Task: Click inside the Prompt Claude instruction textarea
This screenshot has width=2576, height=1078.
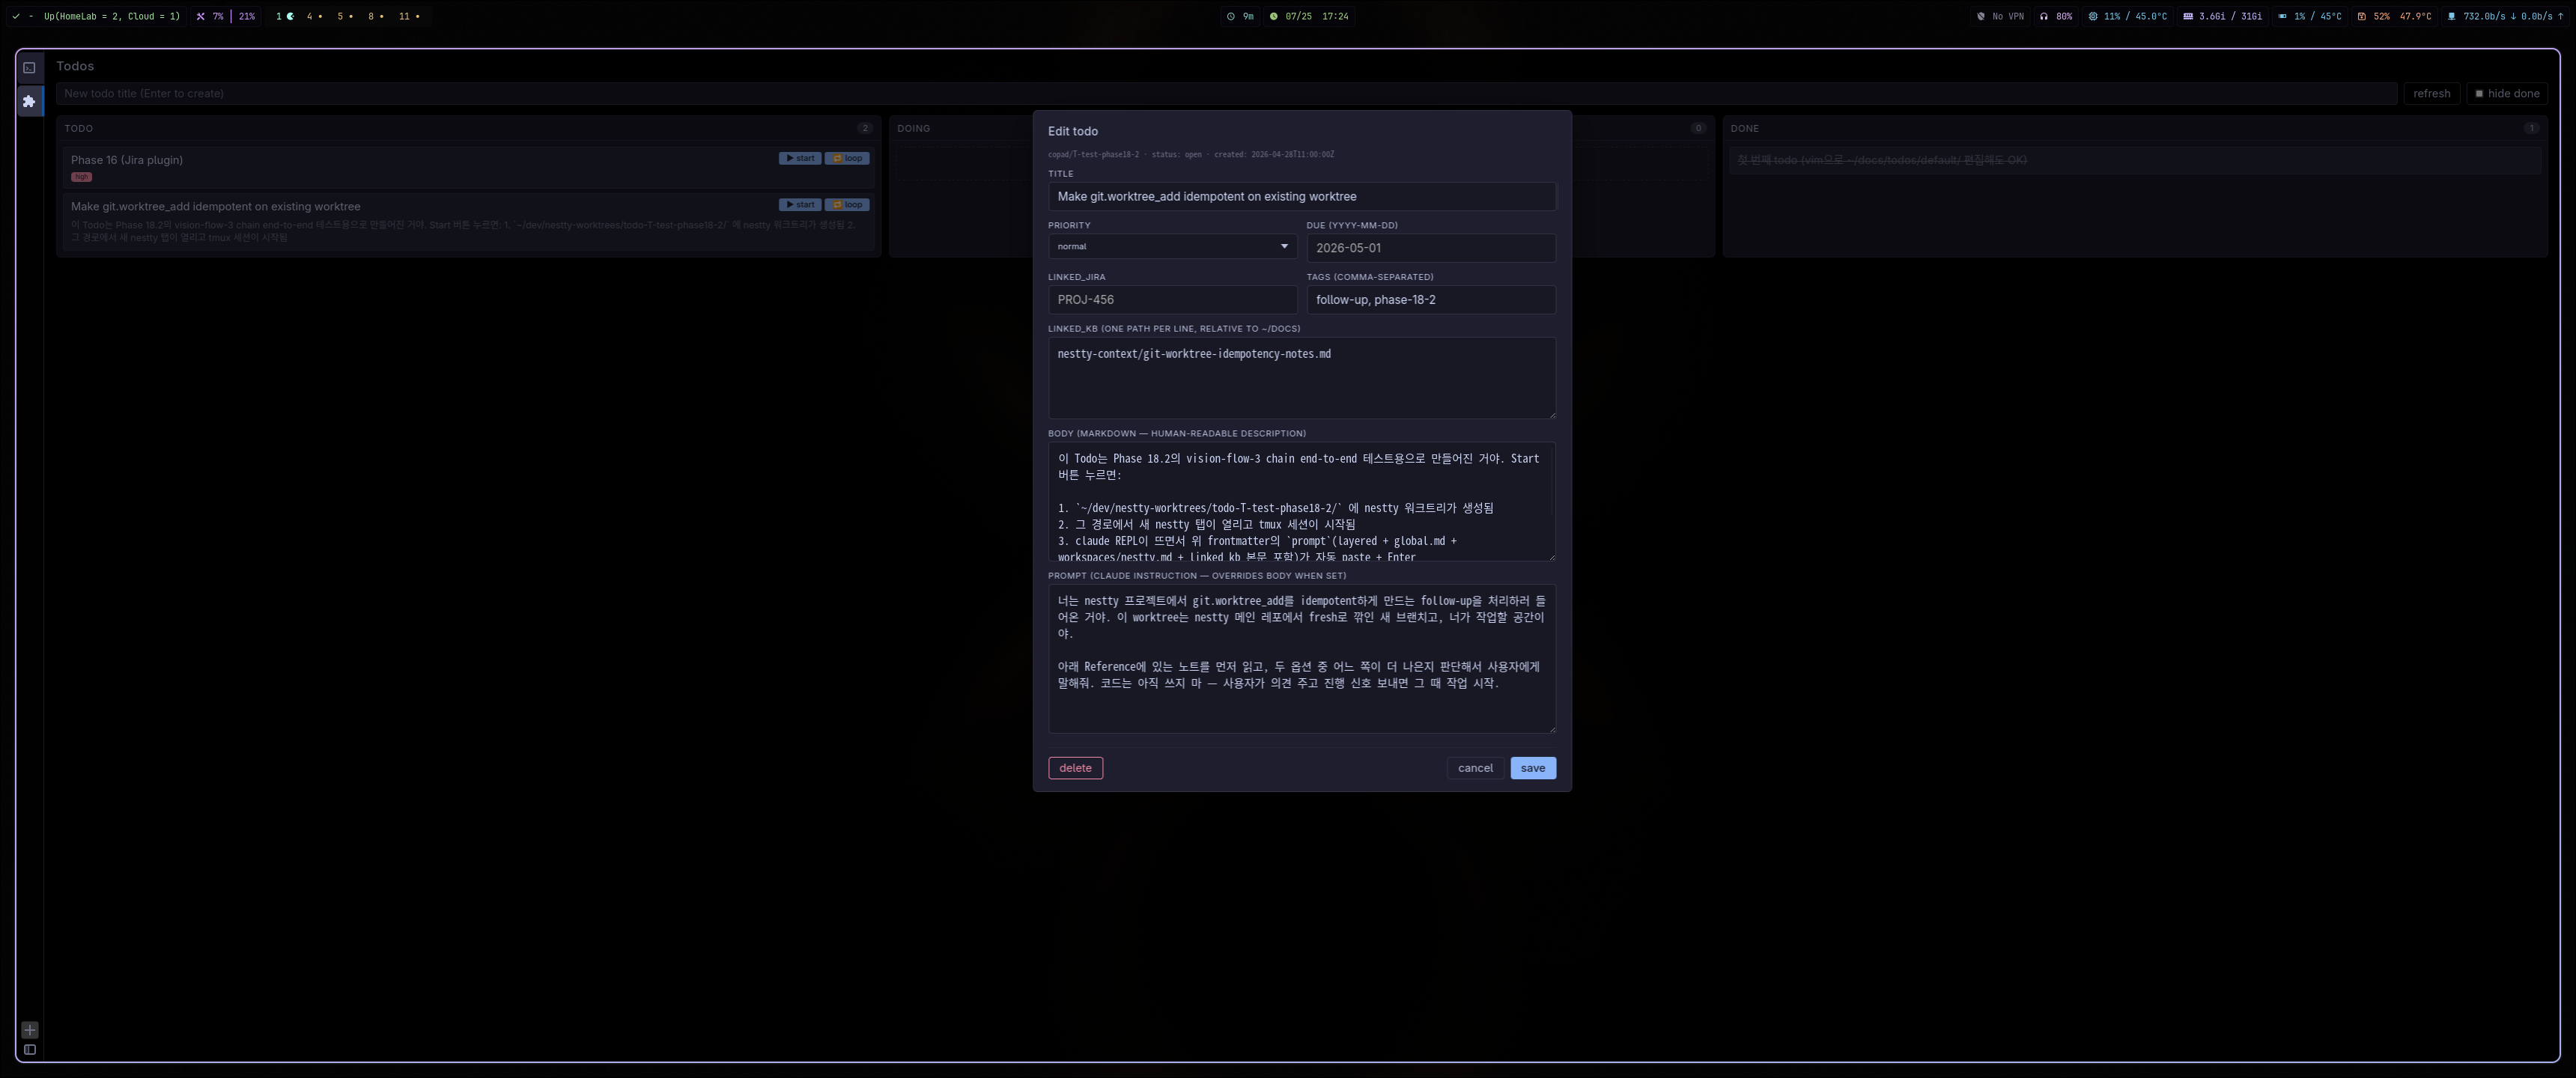Action: pyautogui.click(x=1301, y=659)
